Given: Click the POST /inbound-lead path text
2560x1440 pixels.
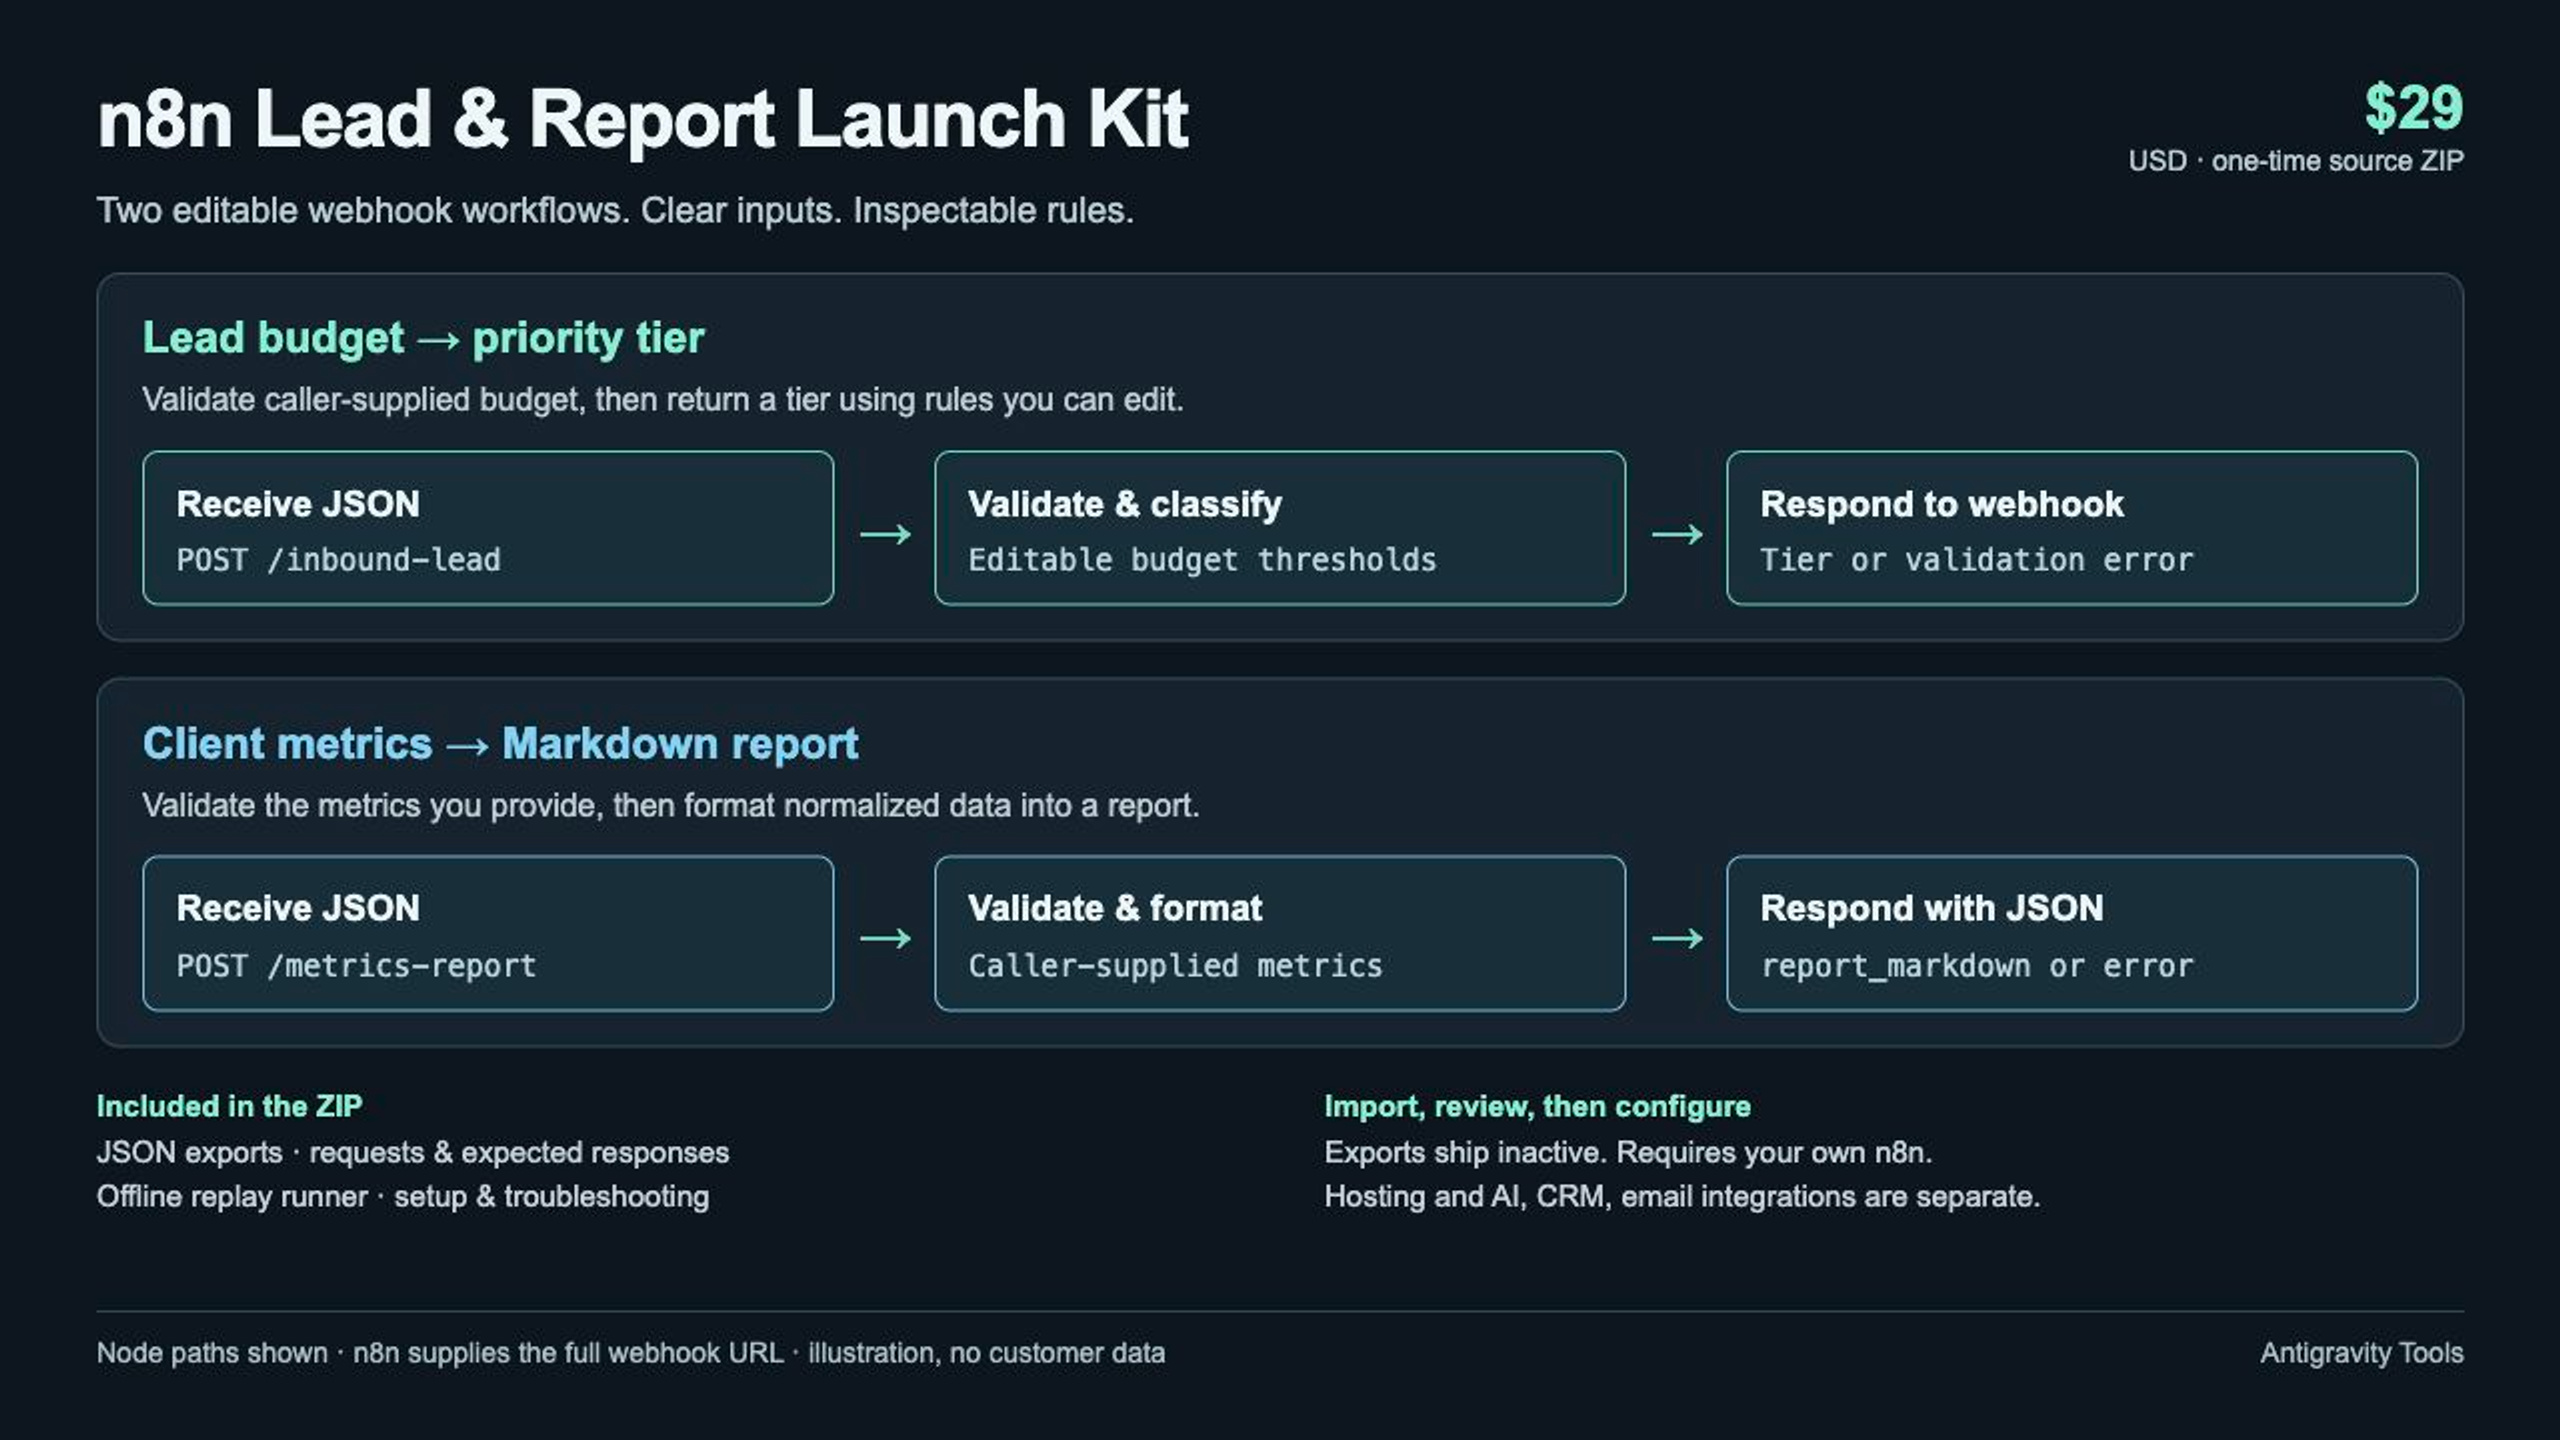Looking at the screenshot, I should [x=338, y=560].
